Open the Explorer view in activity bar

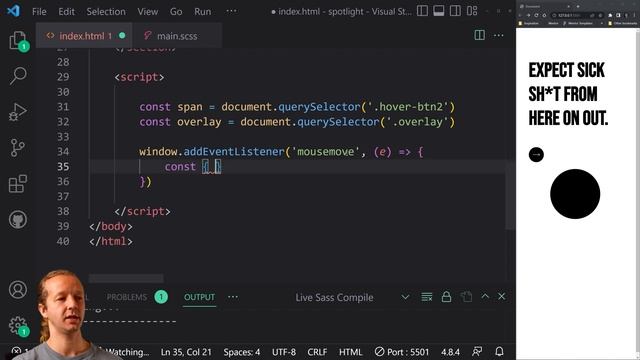pyautogui.click(x=18, y=41)
